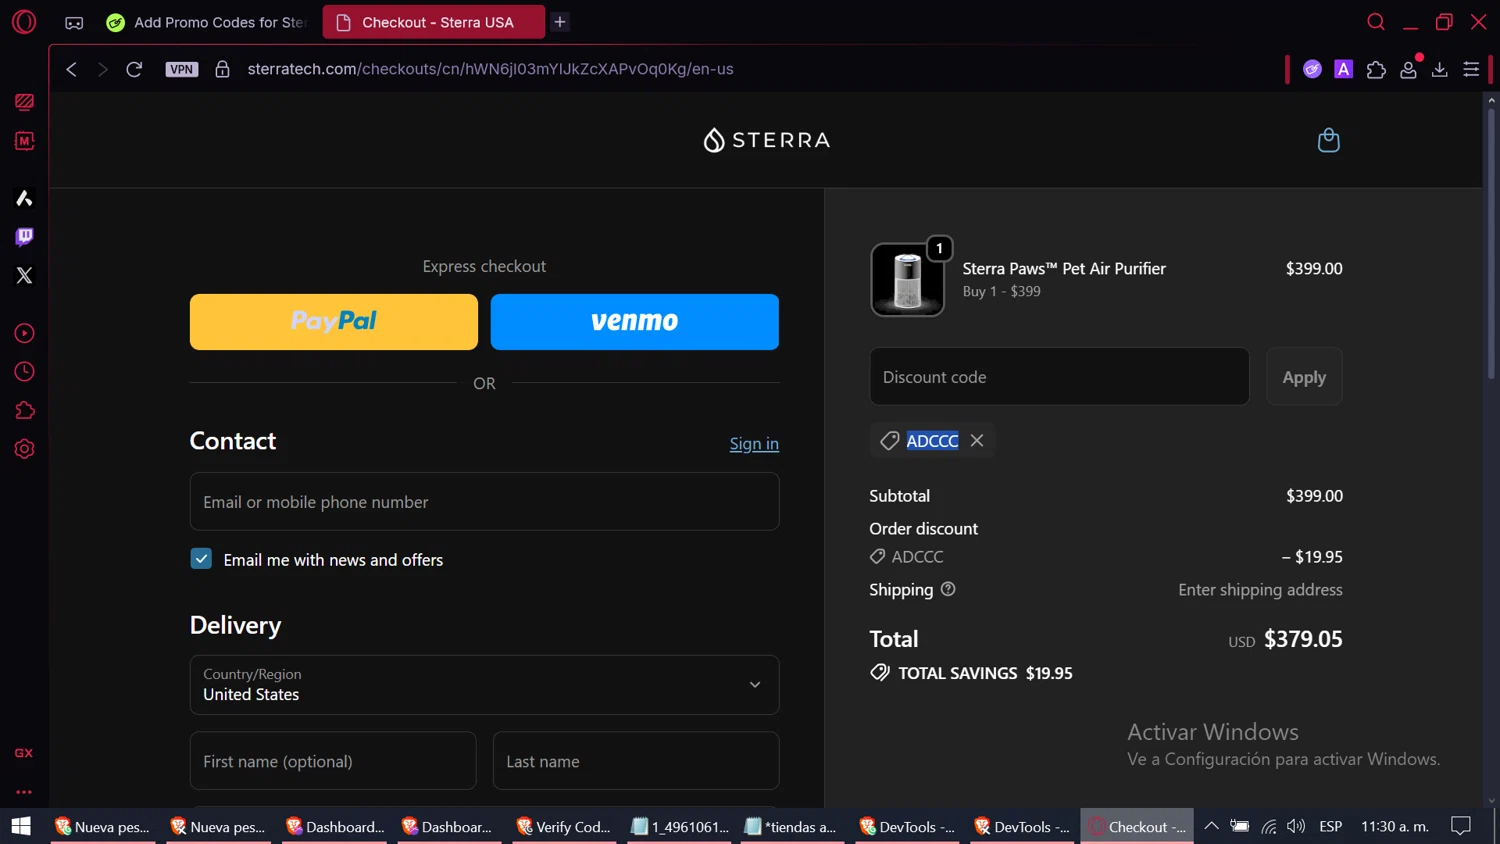Click the Sign in link
Viewport: 1500px width, 844px height.
[x=754, y=444]
